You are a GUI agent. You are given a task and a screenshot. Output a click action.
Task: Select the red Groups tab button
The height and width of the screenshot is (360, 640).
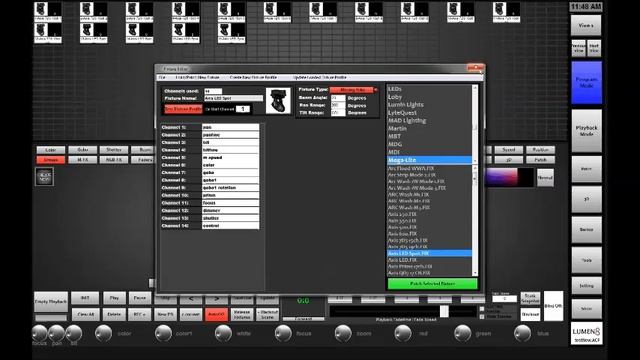pos(51,160)
